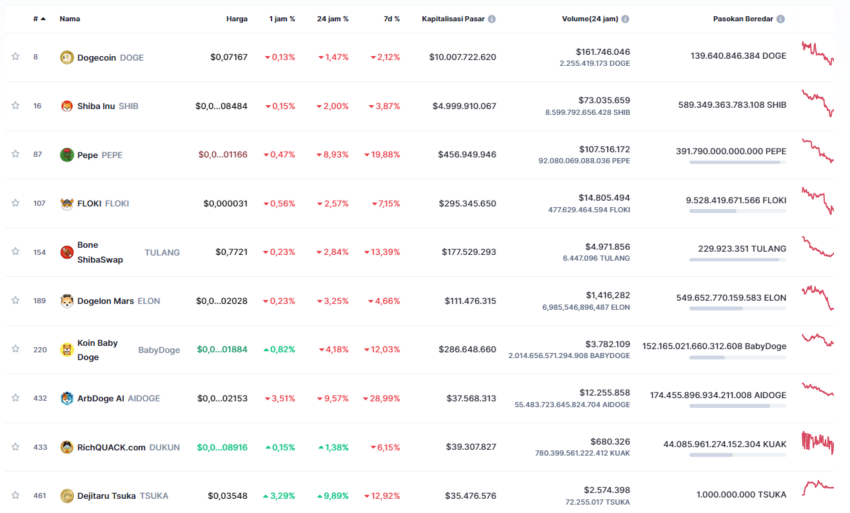Open Volume(24 jam) info icon

[626, 19]
